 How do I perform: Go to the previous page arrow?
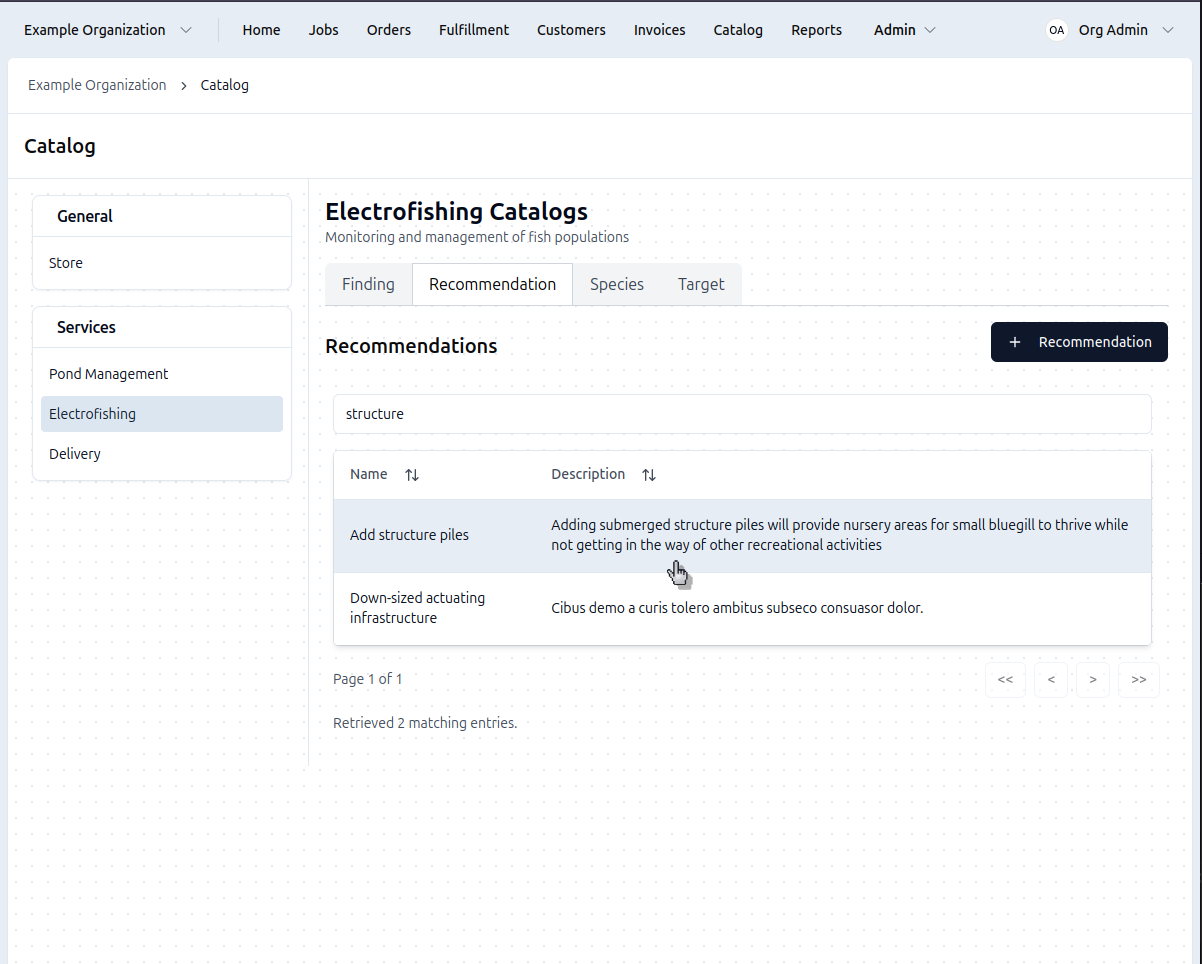tap(1051, 680)
